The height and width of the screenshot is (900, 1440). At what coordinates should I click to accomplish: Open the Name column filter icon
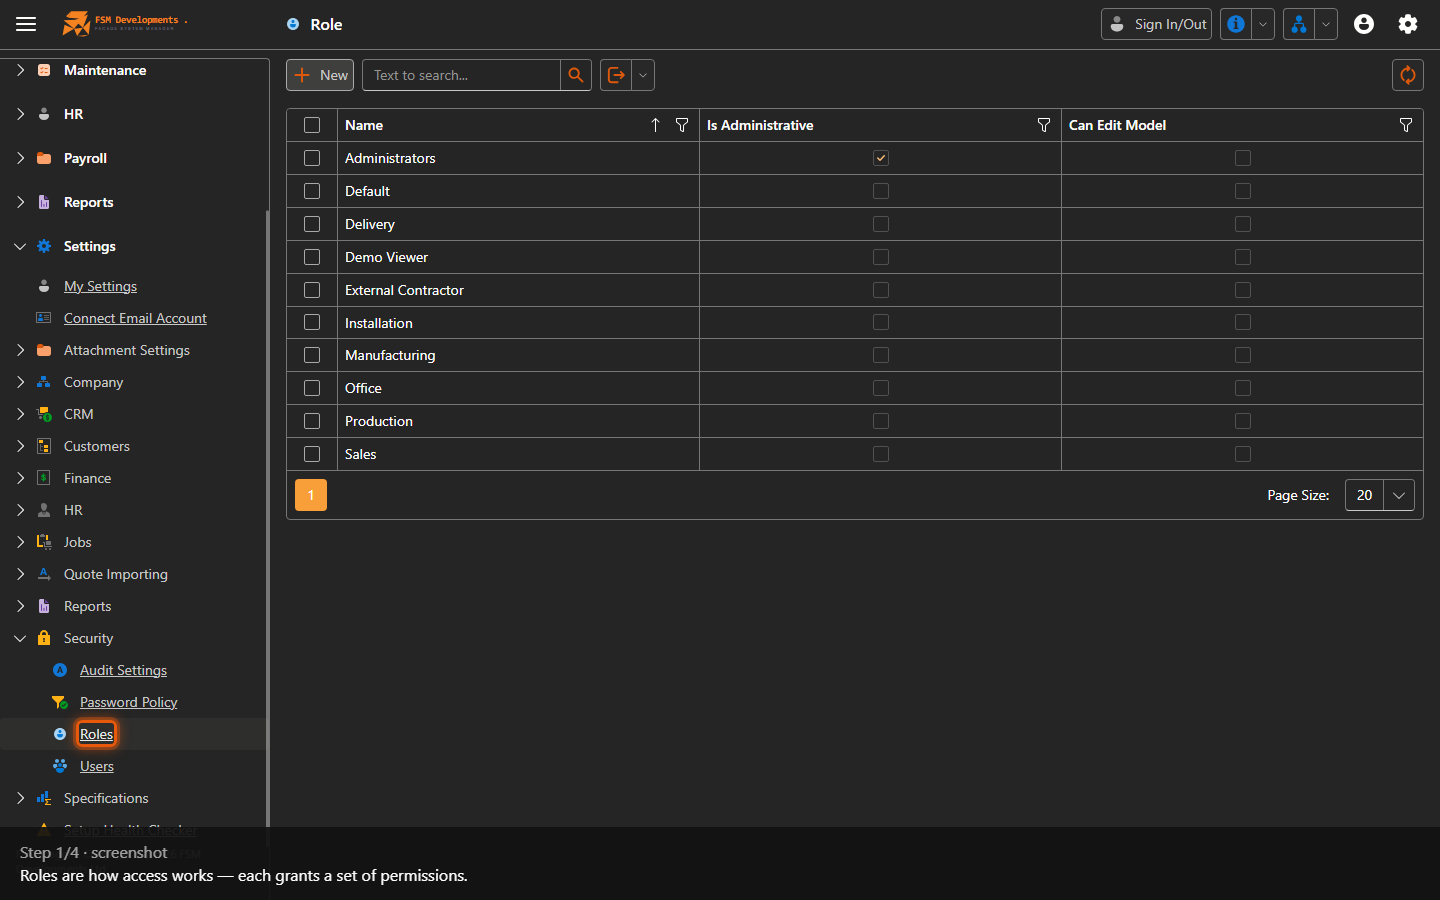[x=682, y=125]
